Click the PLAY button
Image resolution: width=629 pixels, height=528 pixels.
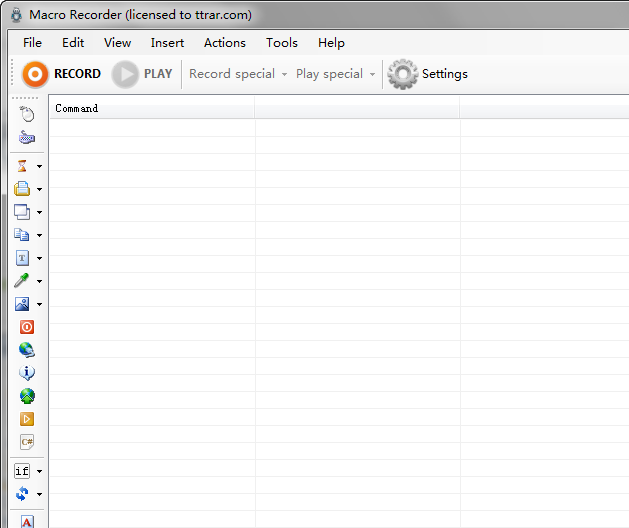pyautogui.click(x=142, y=74)
